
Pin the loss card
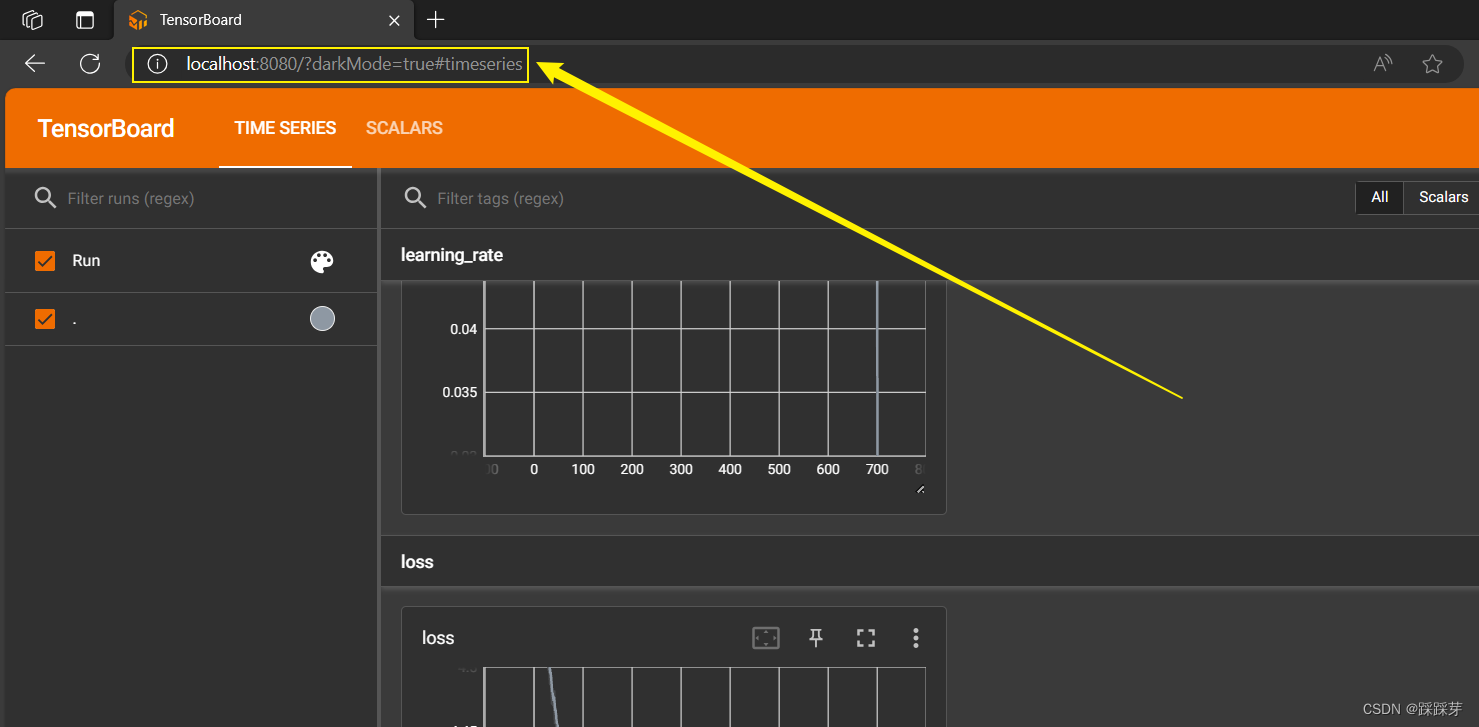pos(816,638)
